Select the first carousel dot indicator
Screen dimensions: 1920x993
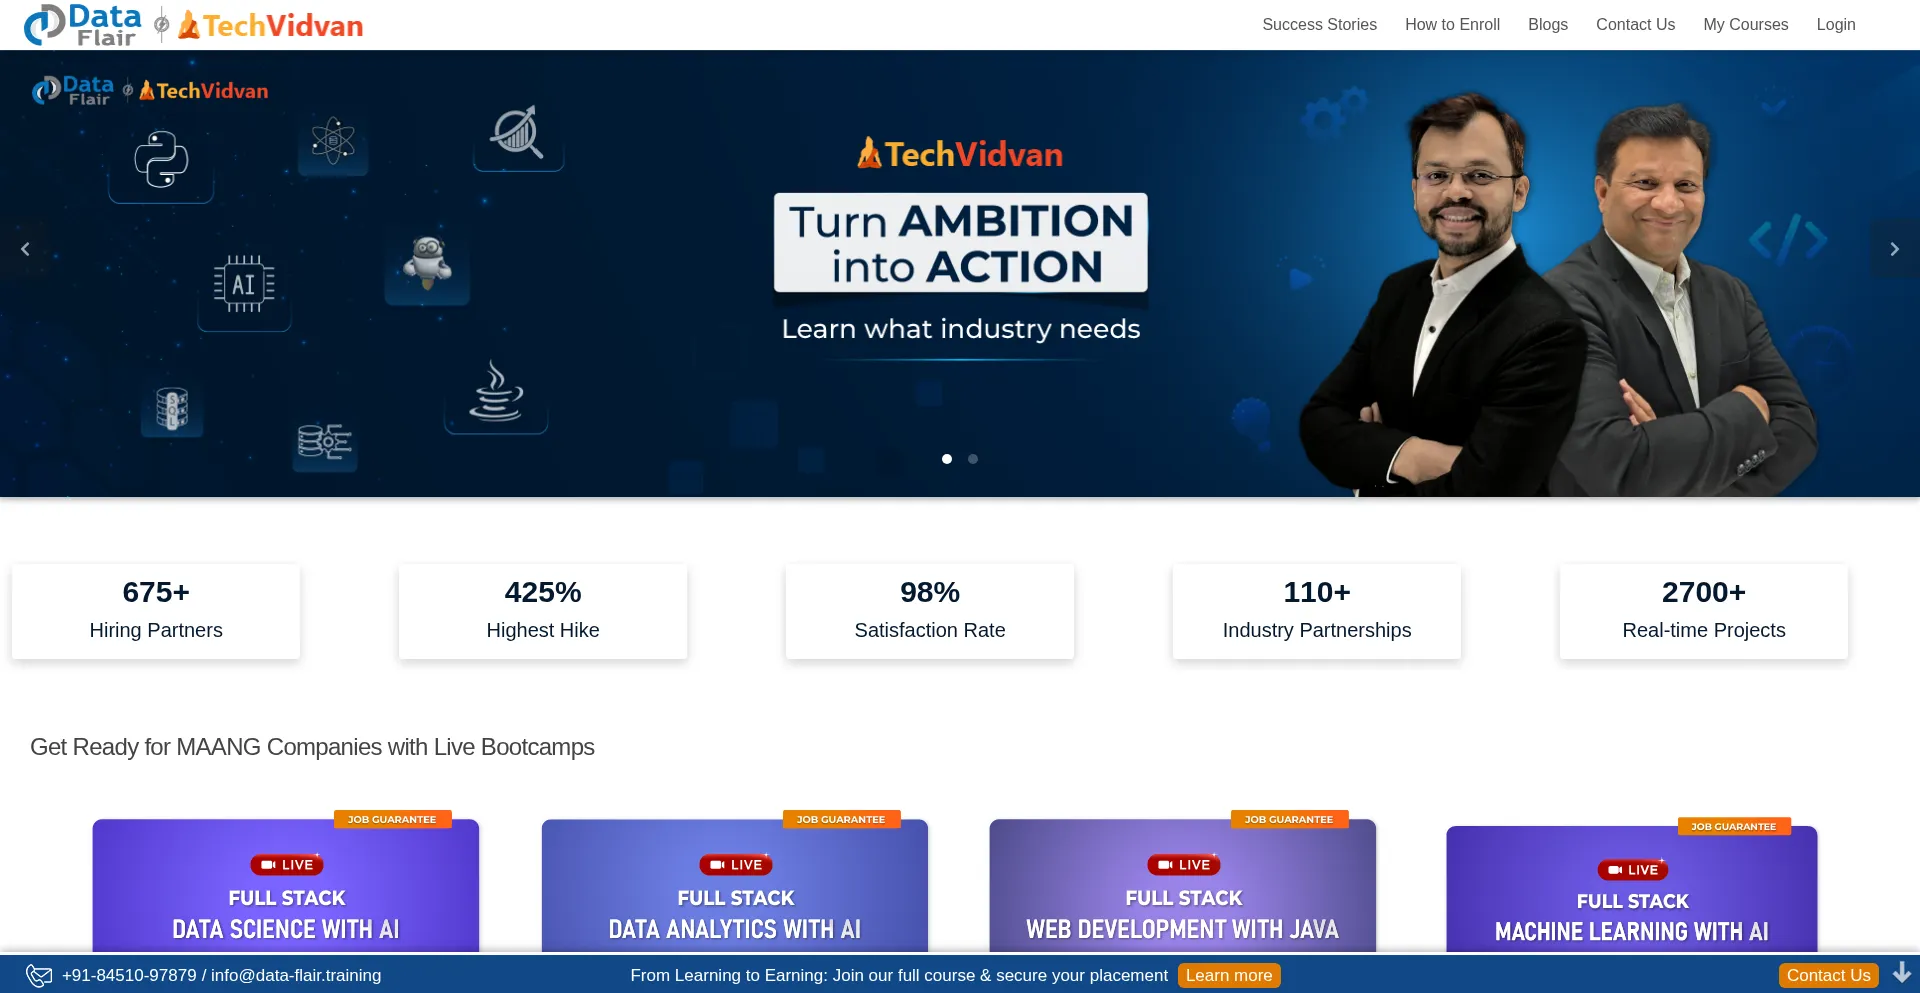tap(947, 459)
